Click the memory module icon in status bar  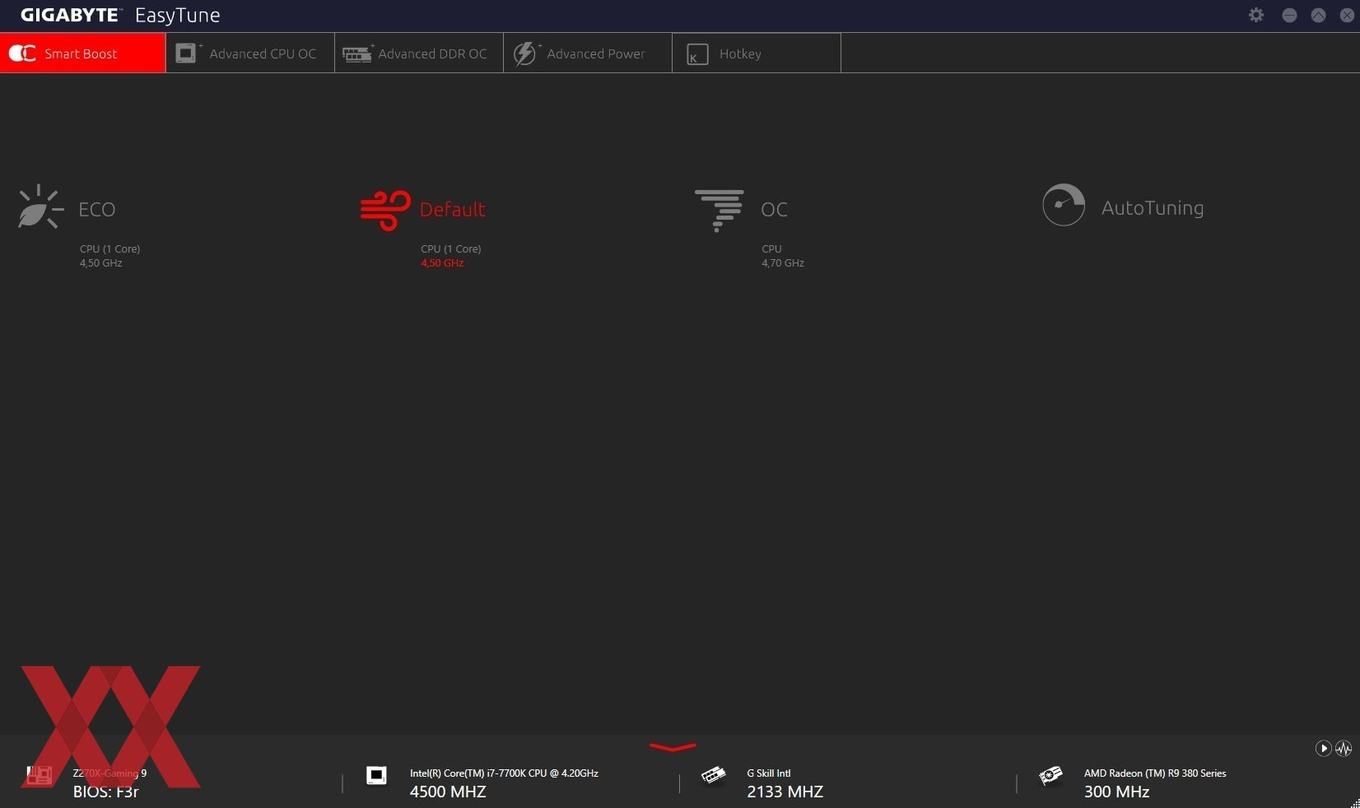tap(713, 775)
